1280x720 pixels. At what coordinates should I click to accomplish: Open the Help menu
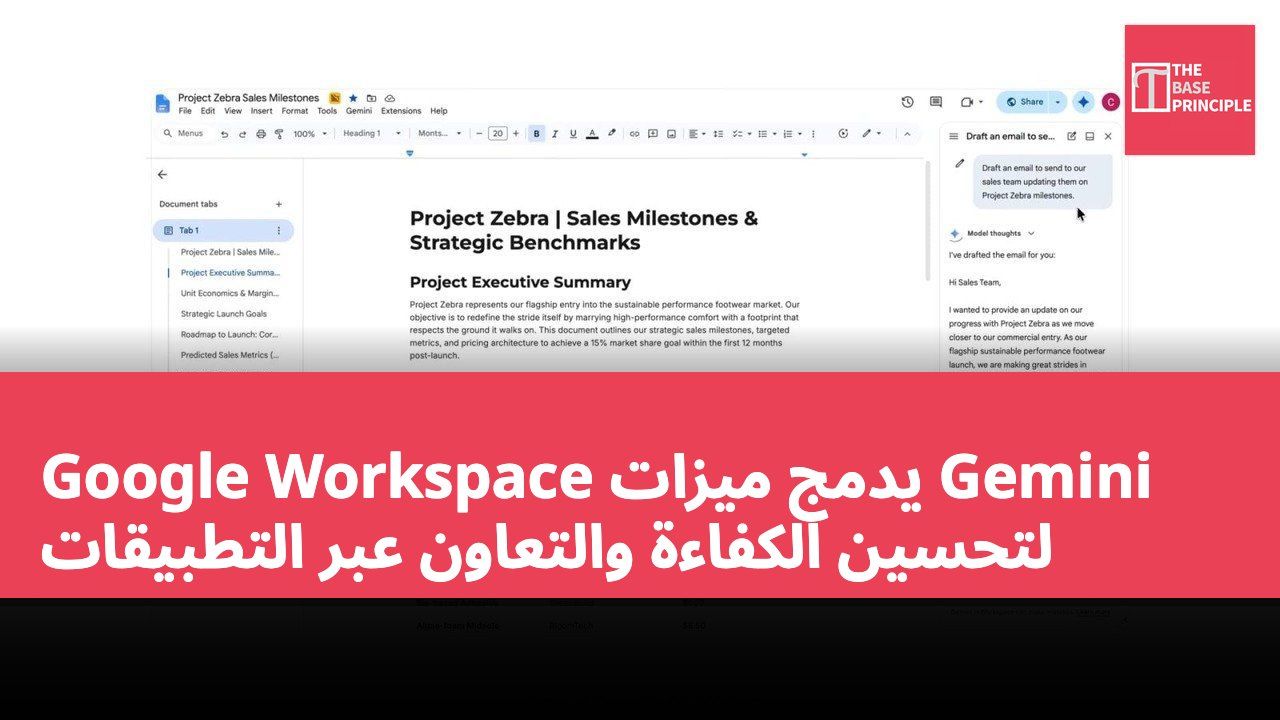tap(439, 111)
